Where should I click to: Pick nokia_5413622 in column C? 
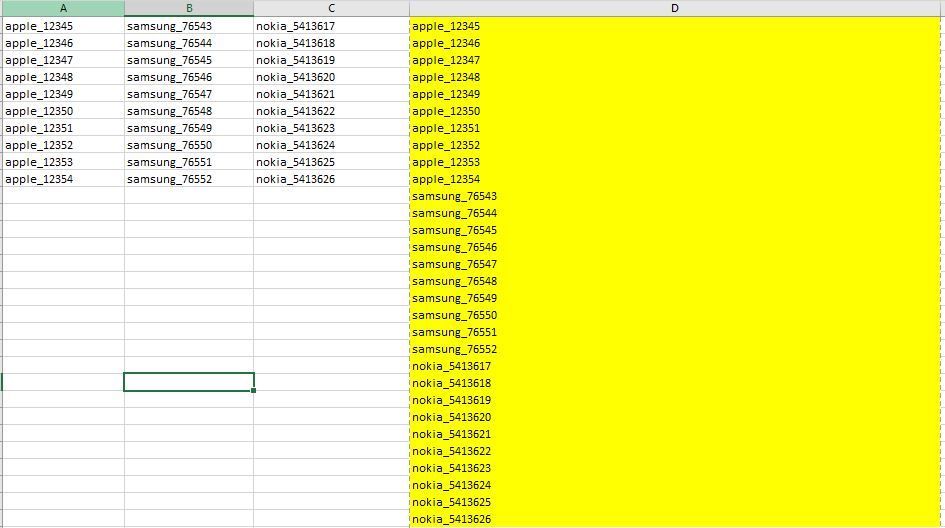[331, 111]
